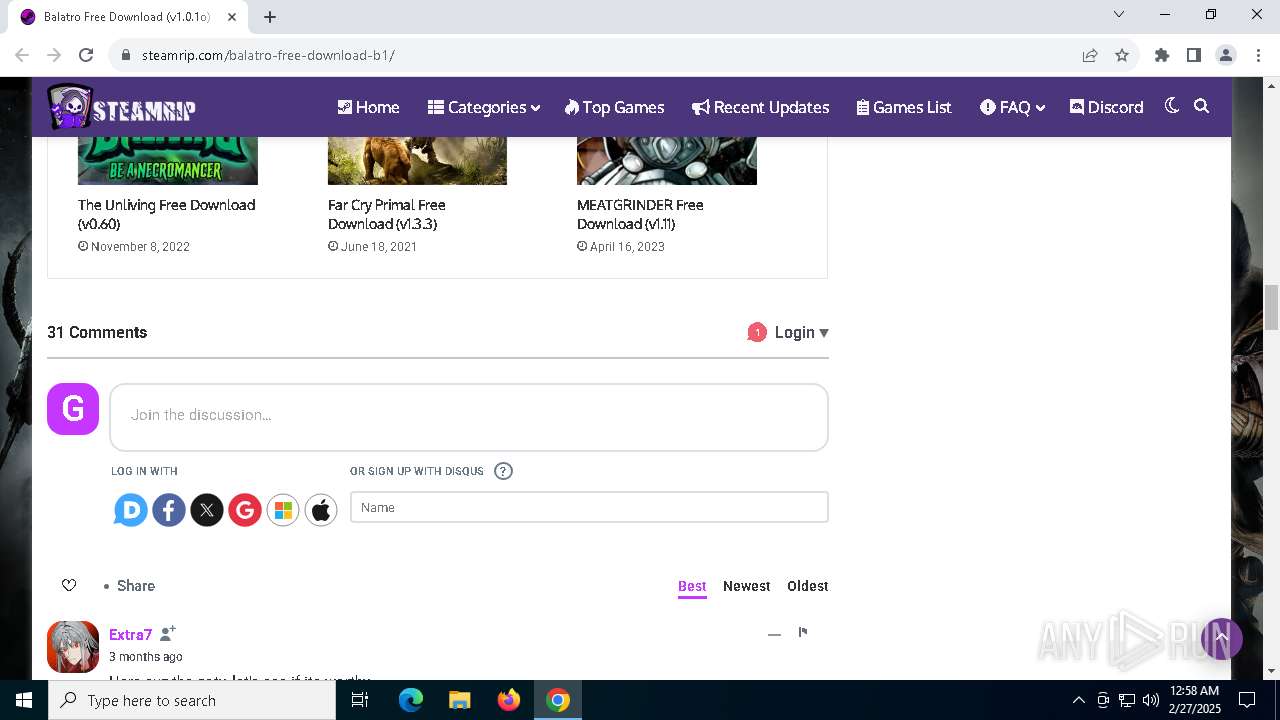Open Recent Updates page
The width and height of the screenshot is (1280, 720).
[761, 107]
